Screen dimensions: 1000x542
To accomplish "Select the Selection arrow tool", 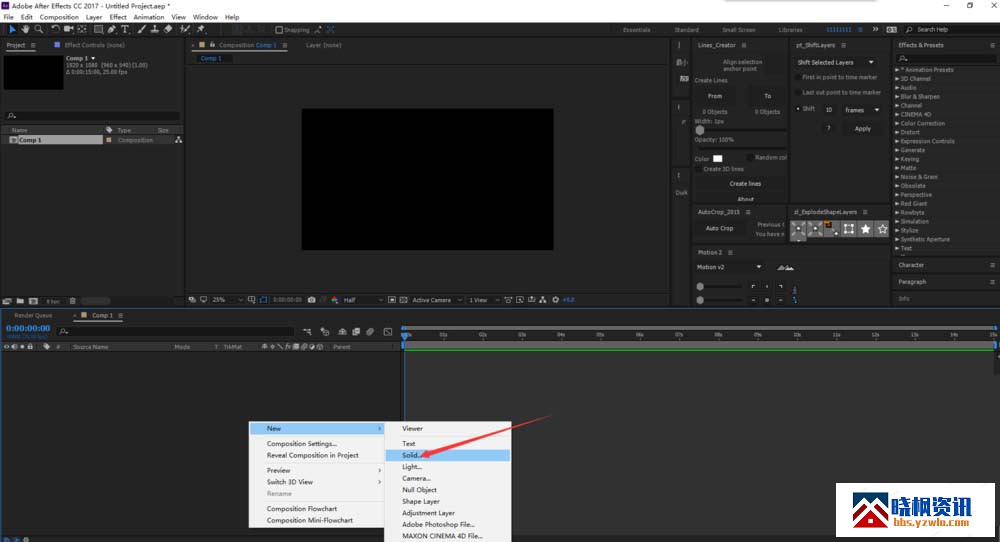I will point(11,29).
